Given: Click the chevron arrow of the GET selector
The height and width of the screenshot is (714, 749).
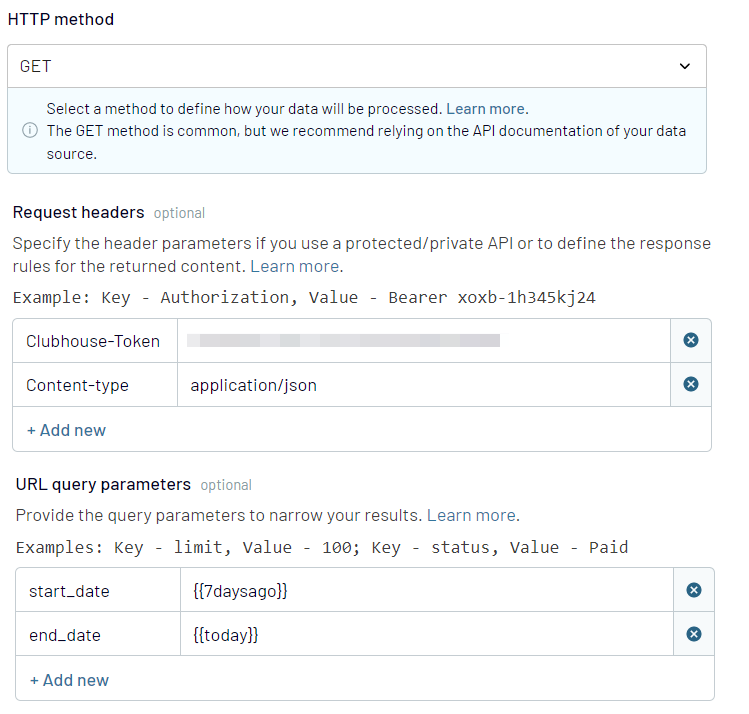Looking at the screenshot, I should [x=684, y=67].
